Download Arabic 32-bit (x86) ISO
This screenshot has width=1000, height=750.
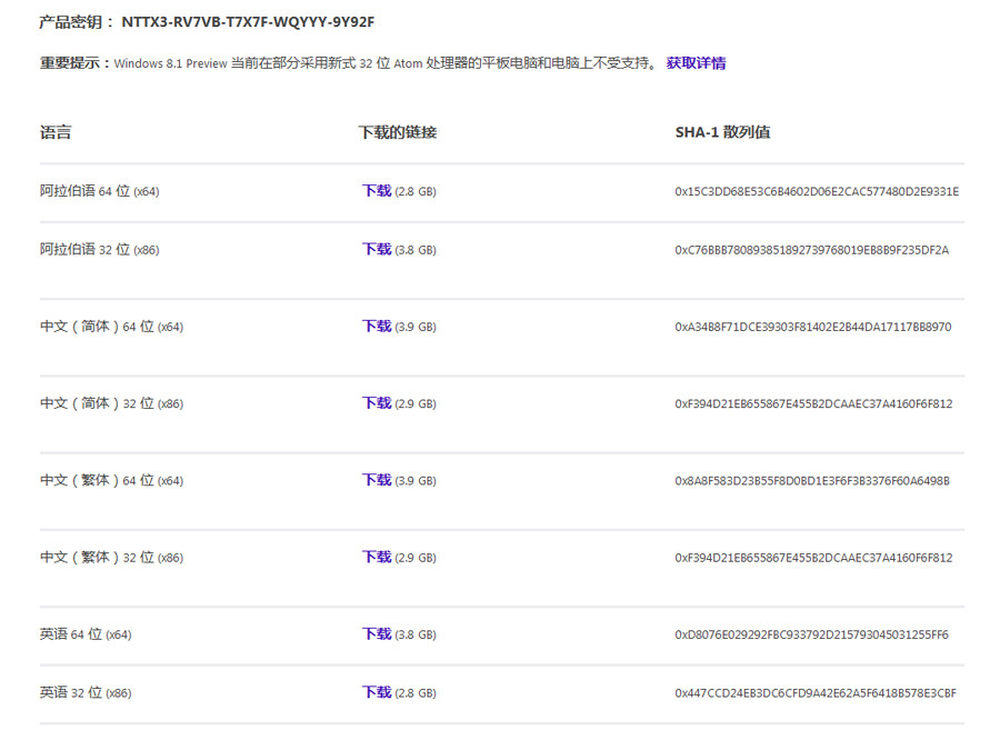pos(376,249)
